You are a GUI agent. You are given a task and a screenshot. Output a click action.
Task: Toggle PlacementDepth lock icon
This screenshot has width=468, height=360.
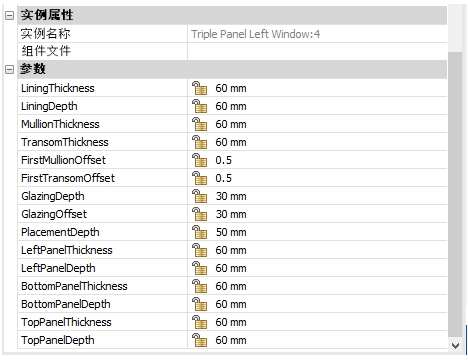[199, 232]
